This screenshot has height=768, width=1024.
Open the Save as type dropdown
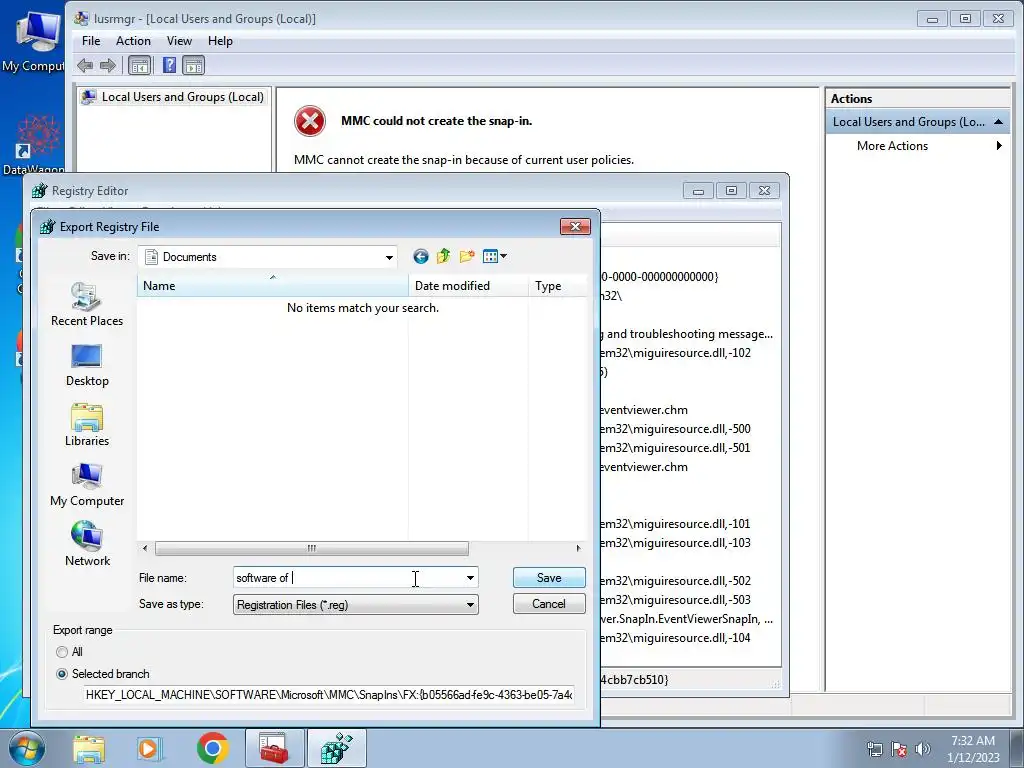coord(470,605)
